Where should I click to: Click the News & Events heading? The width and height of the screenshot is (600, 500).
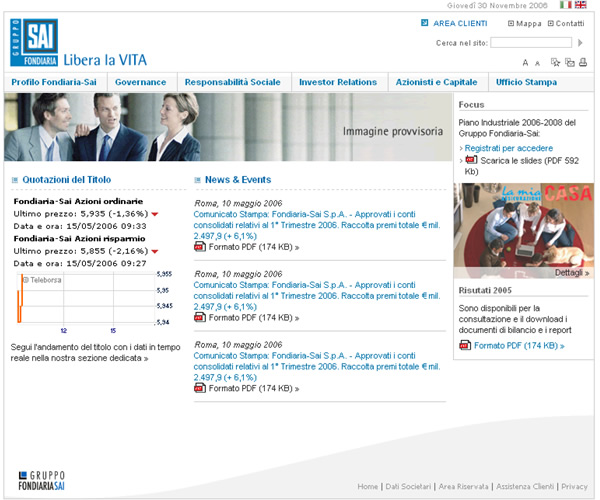pyautogui.click(x=238, y=180)
